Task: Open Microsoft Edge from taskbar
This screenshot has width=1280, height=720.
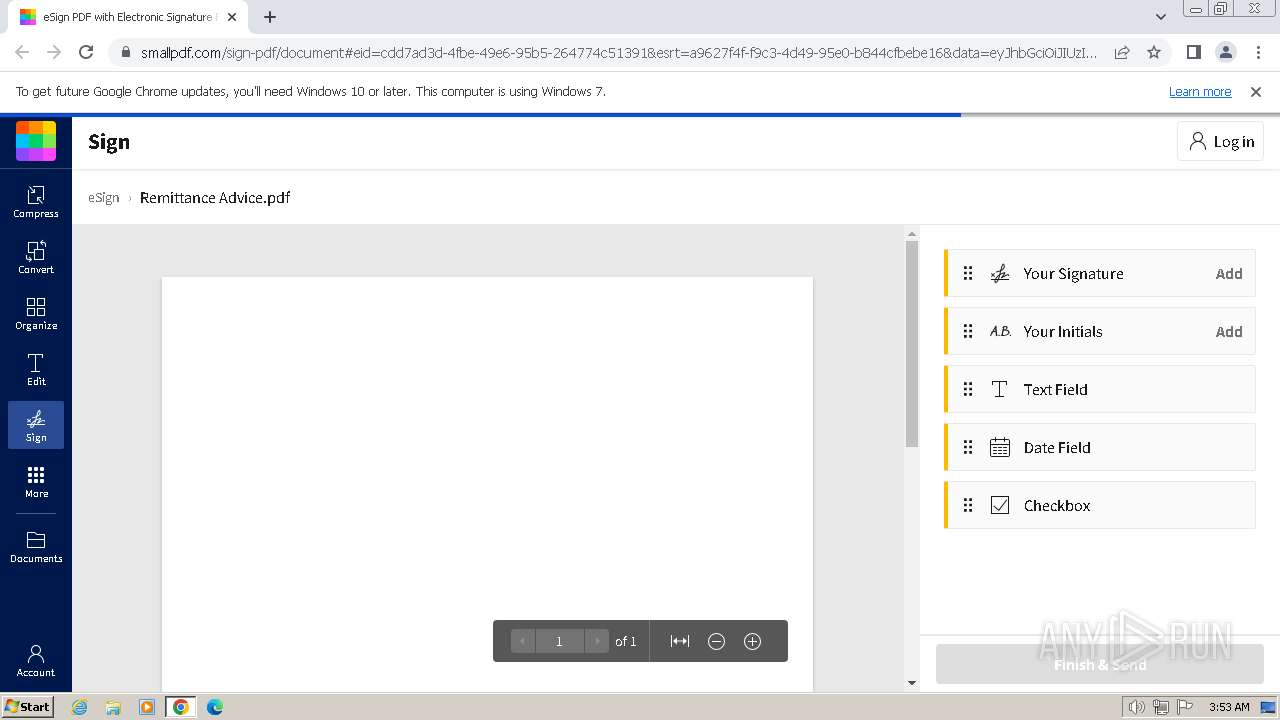Action: pos(215,707)
